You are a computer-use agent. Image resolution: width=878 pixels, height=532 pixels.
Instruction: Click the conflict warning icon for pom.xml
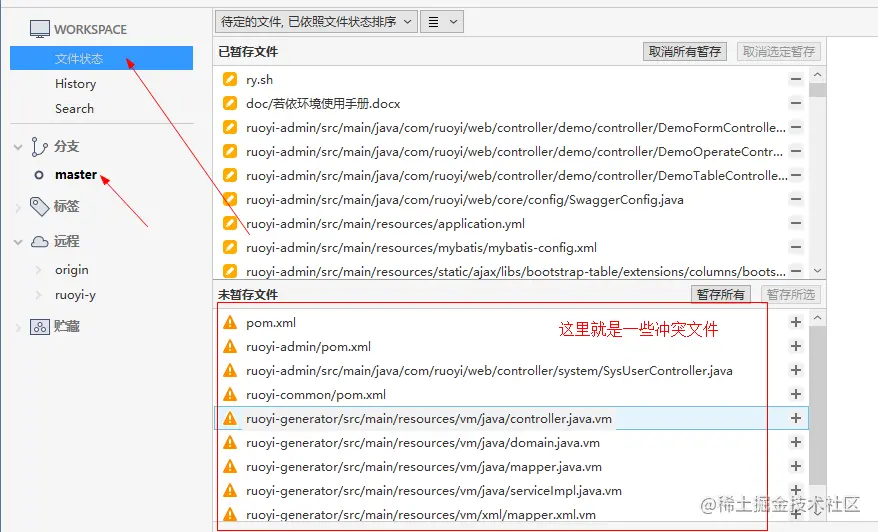point(230,323)
